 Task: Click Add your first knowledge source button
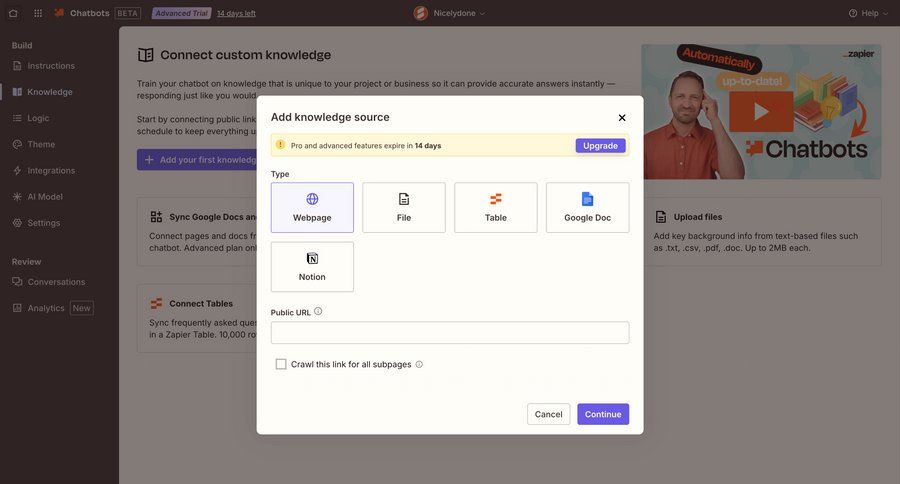[x=197, y=160]
